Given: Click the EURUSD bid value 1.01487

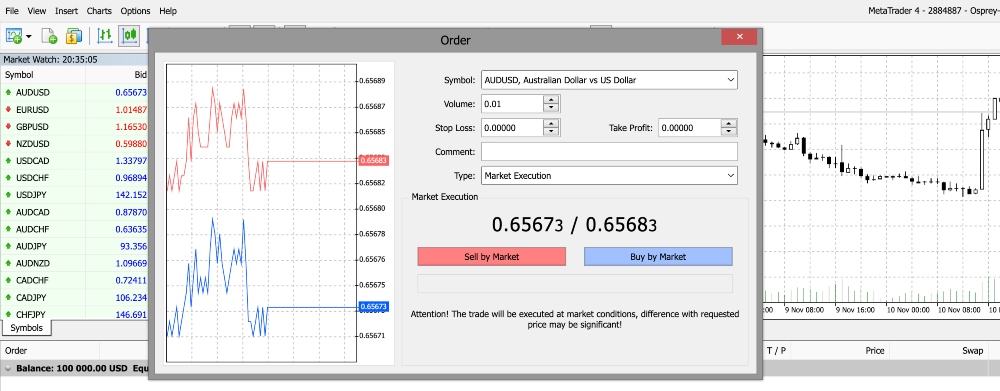Looking at the screenshot, I should 131,110.
